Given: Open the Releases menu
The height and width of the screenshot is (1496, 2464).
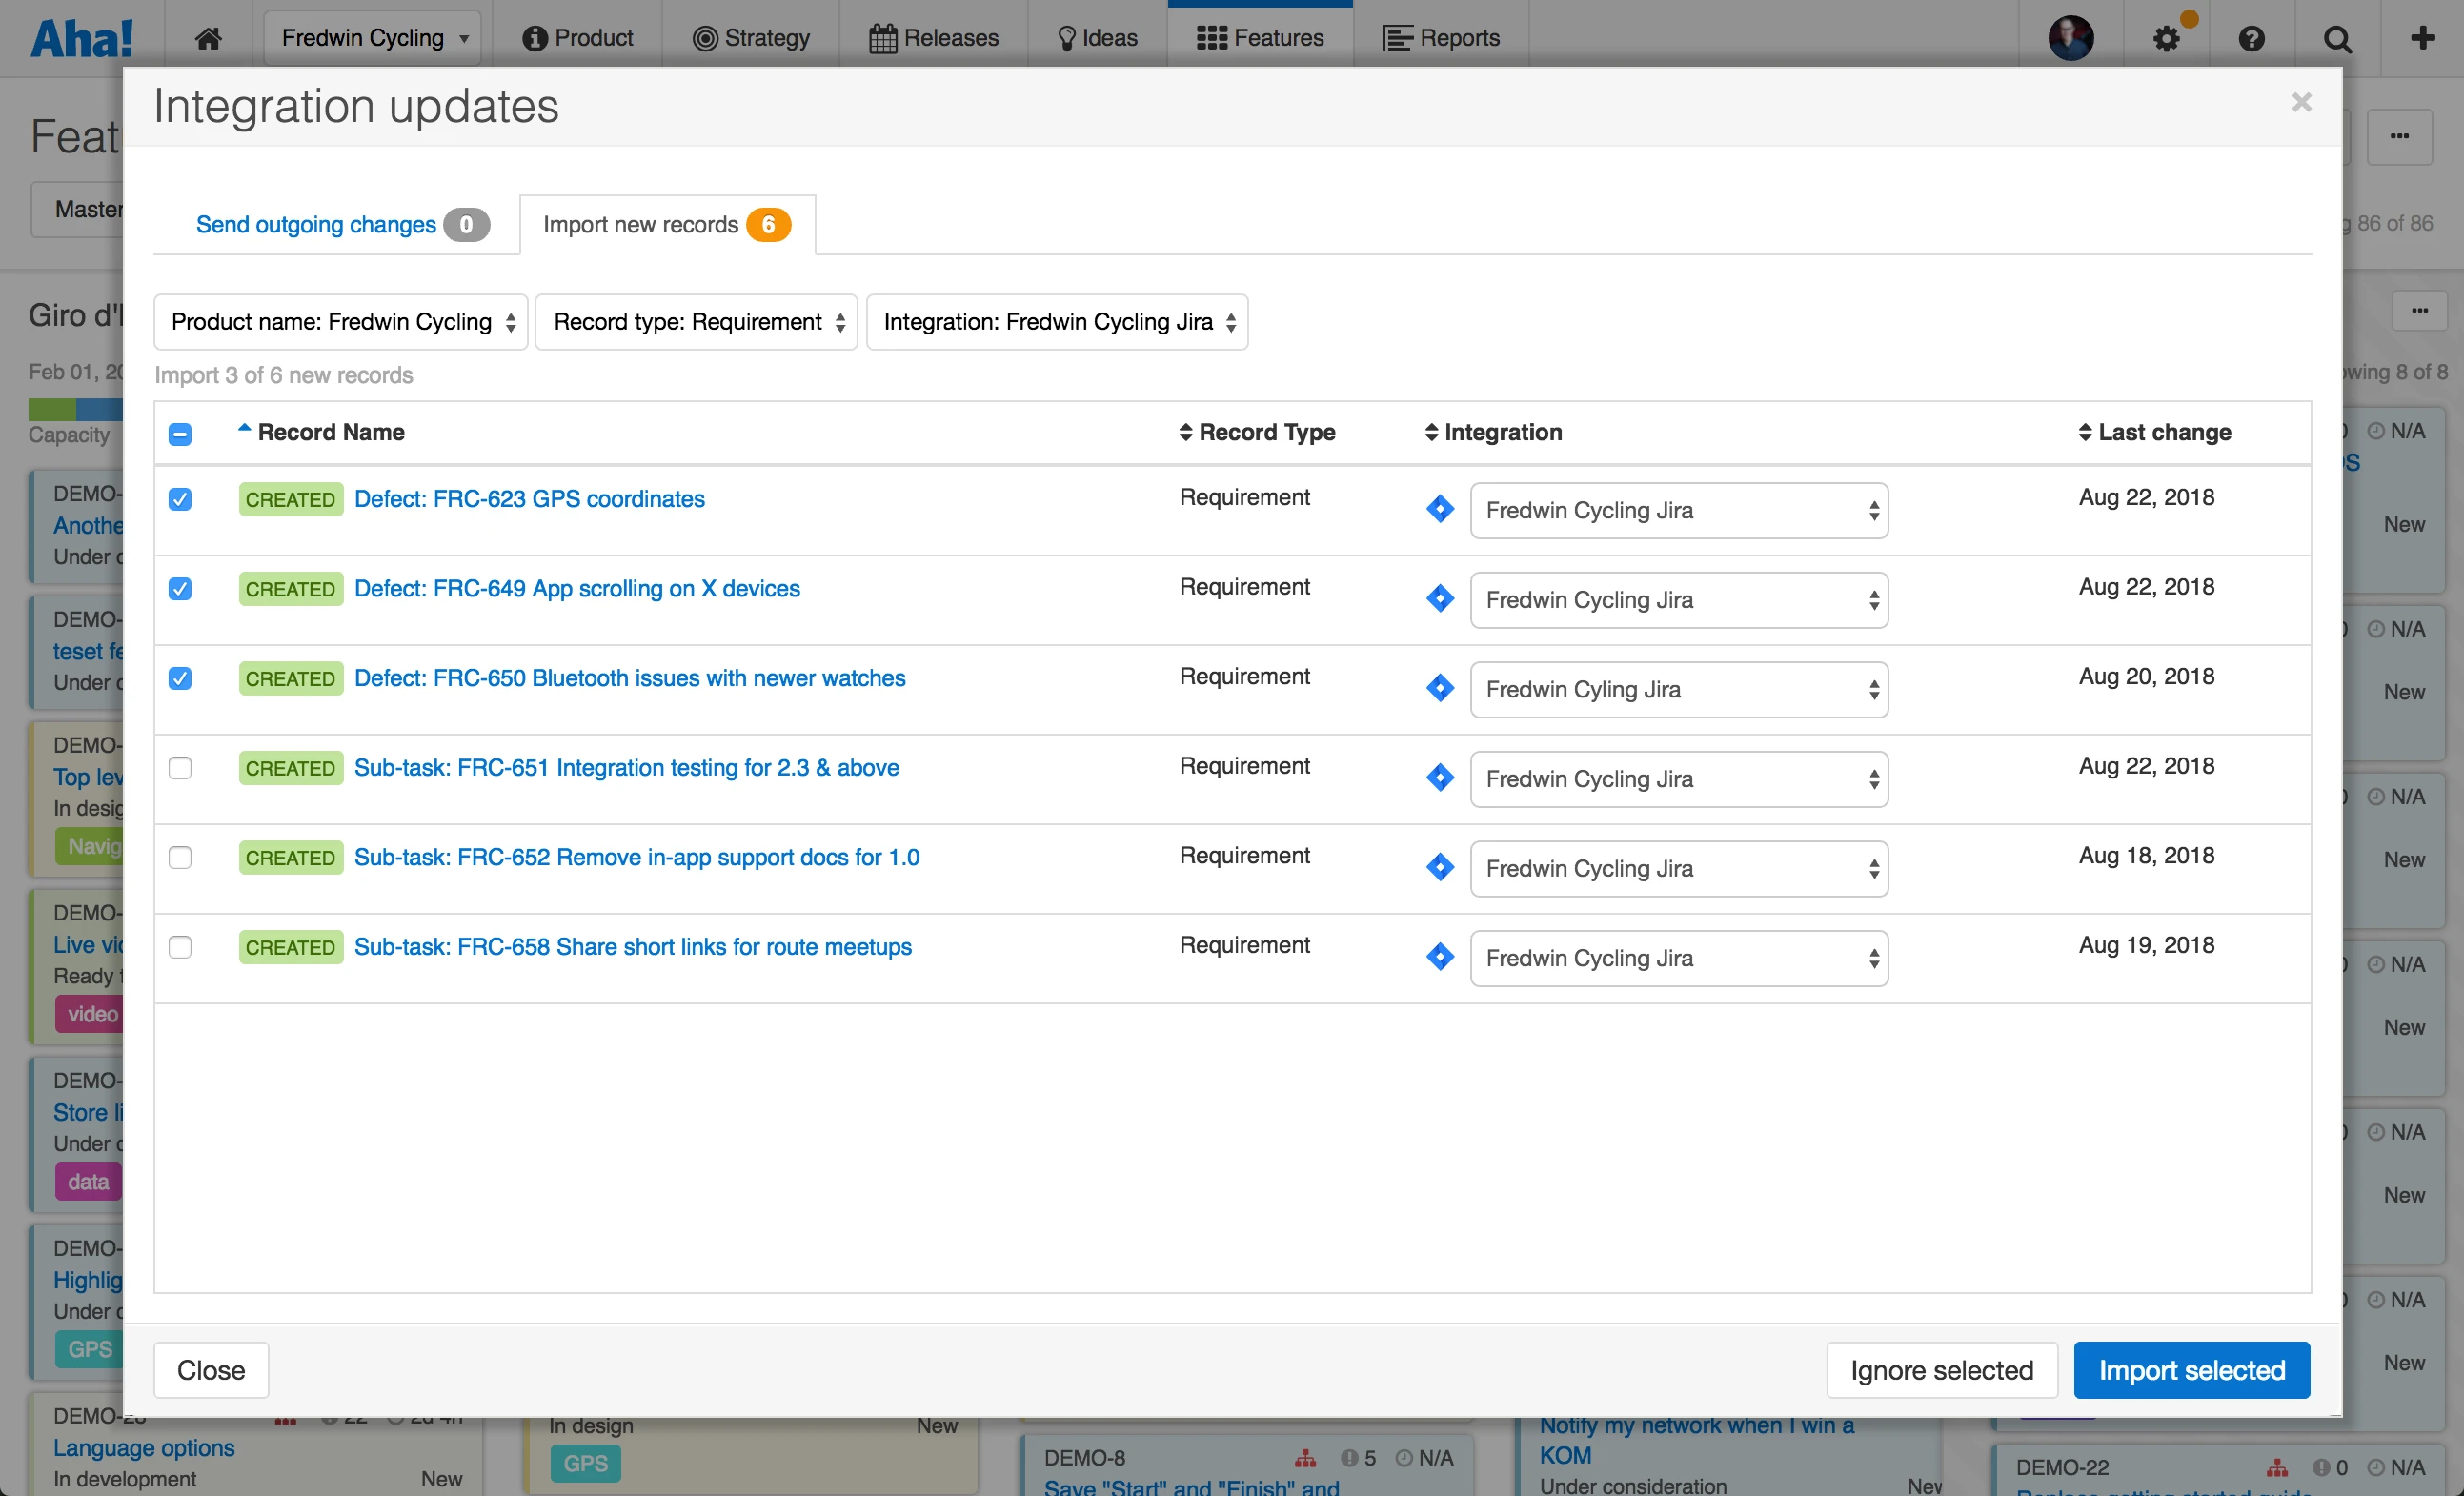Looking at the screenshot, I should click(x=934, y=38).
